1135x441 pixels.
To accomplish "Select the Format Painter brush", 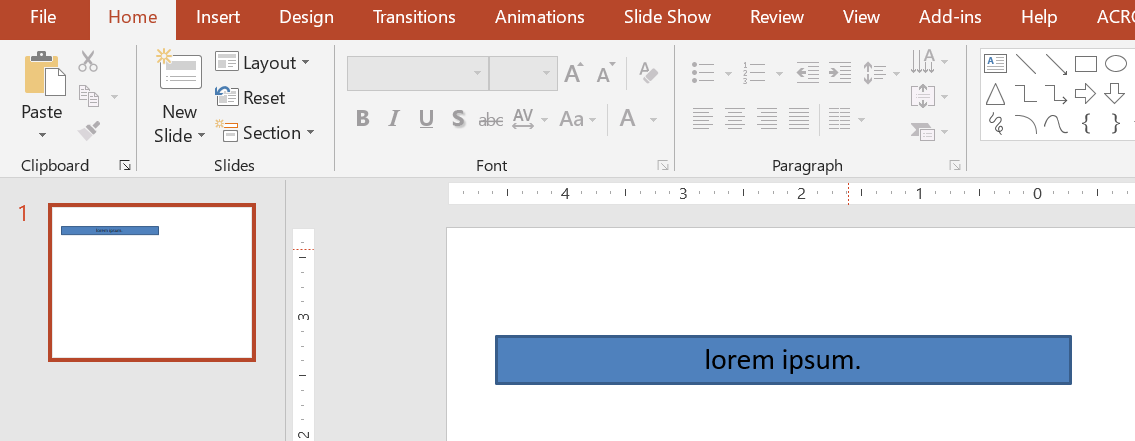I will [x=88, y=130].
